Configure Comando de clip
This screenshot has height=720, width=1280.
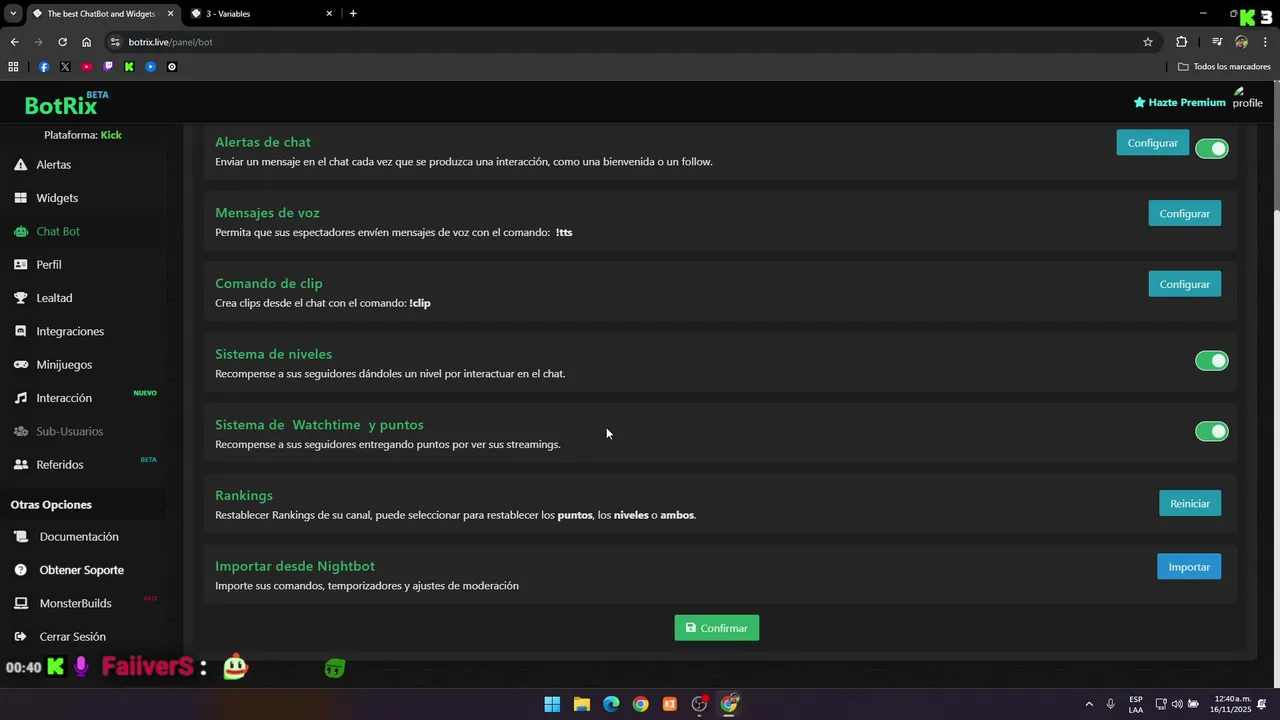(1185, 284)
